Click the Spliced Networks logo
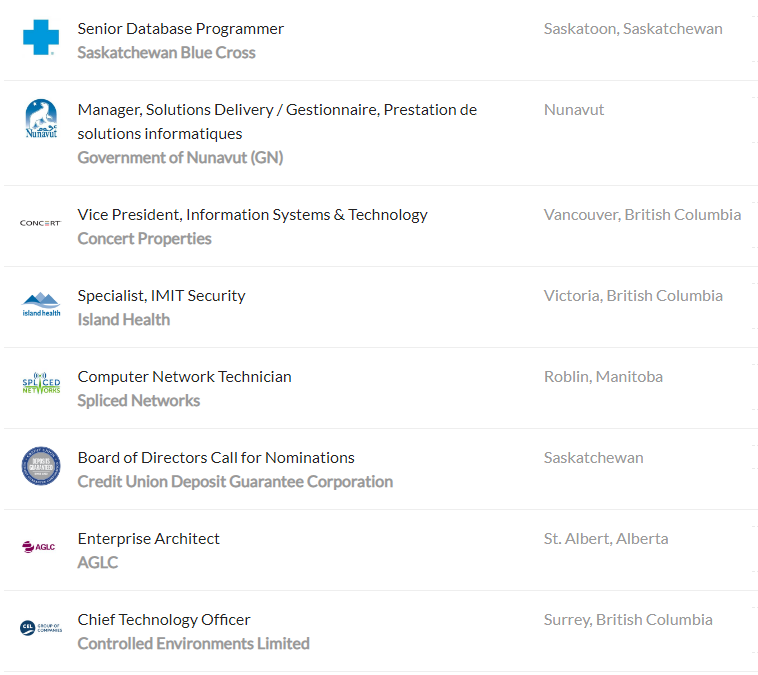This screenshot has height=675, width=758. [x=41, y=385]
